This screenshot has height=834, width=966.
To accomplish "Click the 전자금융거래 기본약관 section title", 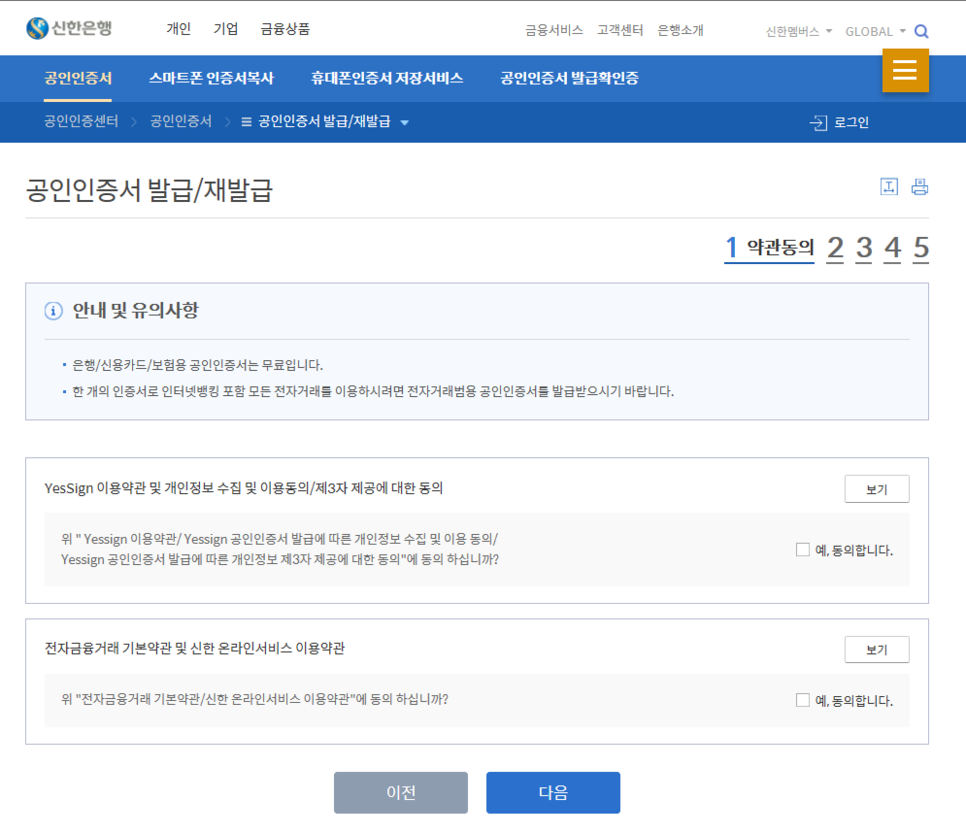I will 195,648.
